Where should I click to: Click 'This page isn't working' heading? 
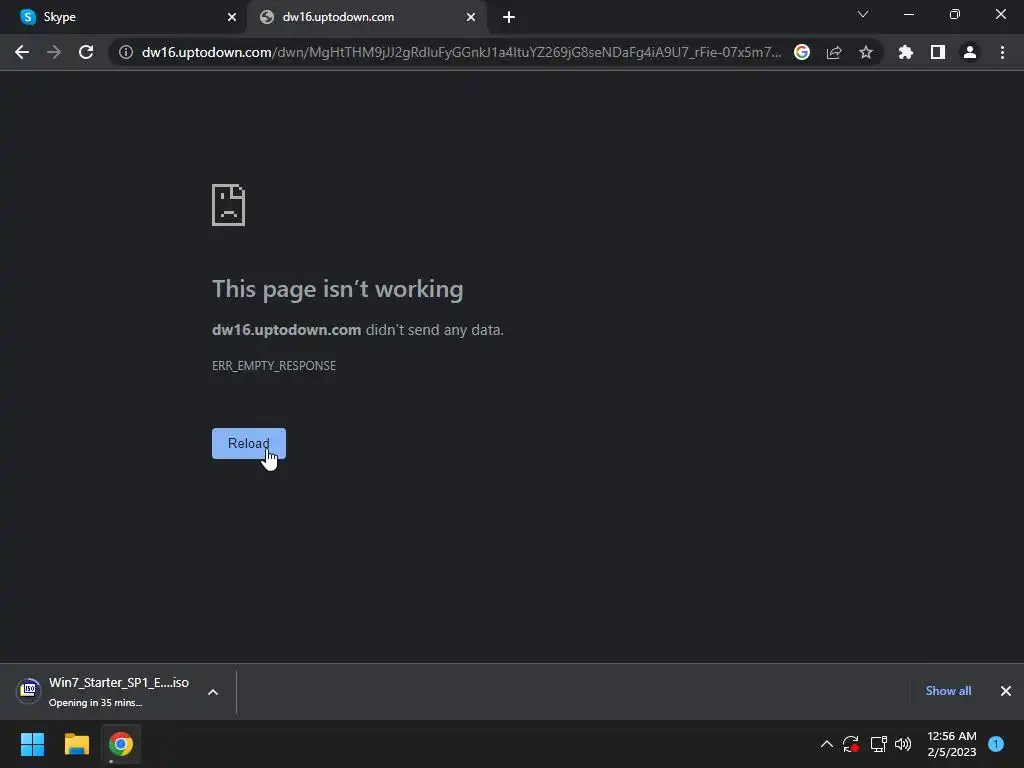[x=338, y=289]
